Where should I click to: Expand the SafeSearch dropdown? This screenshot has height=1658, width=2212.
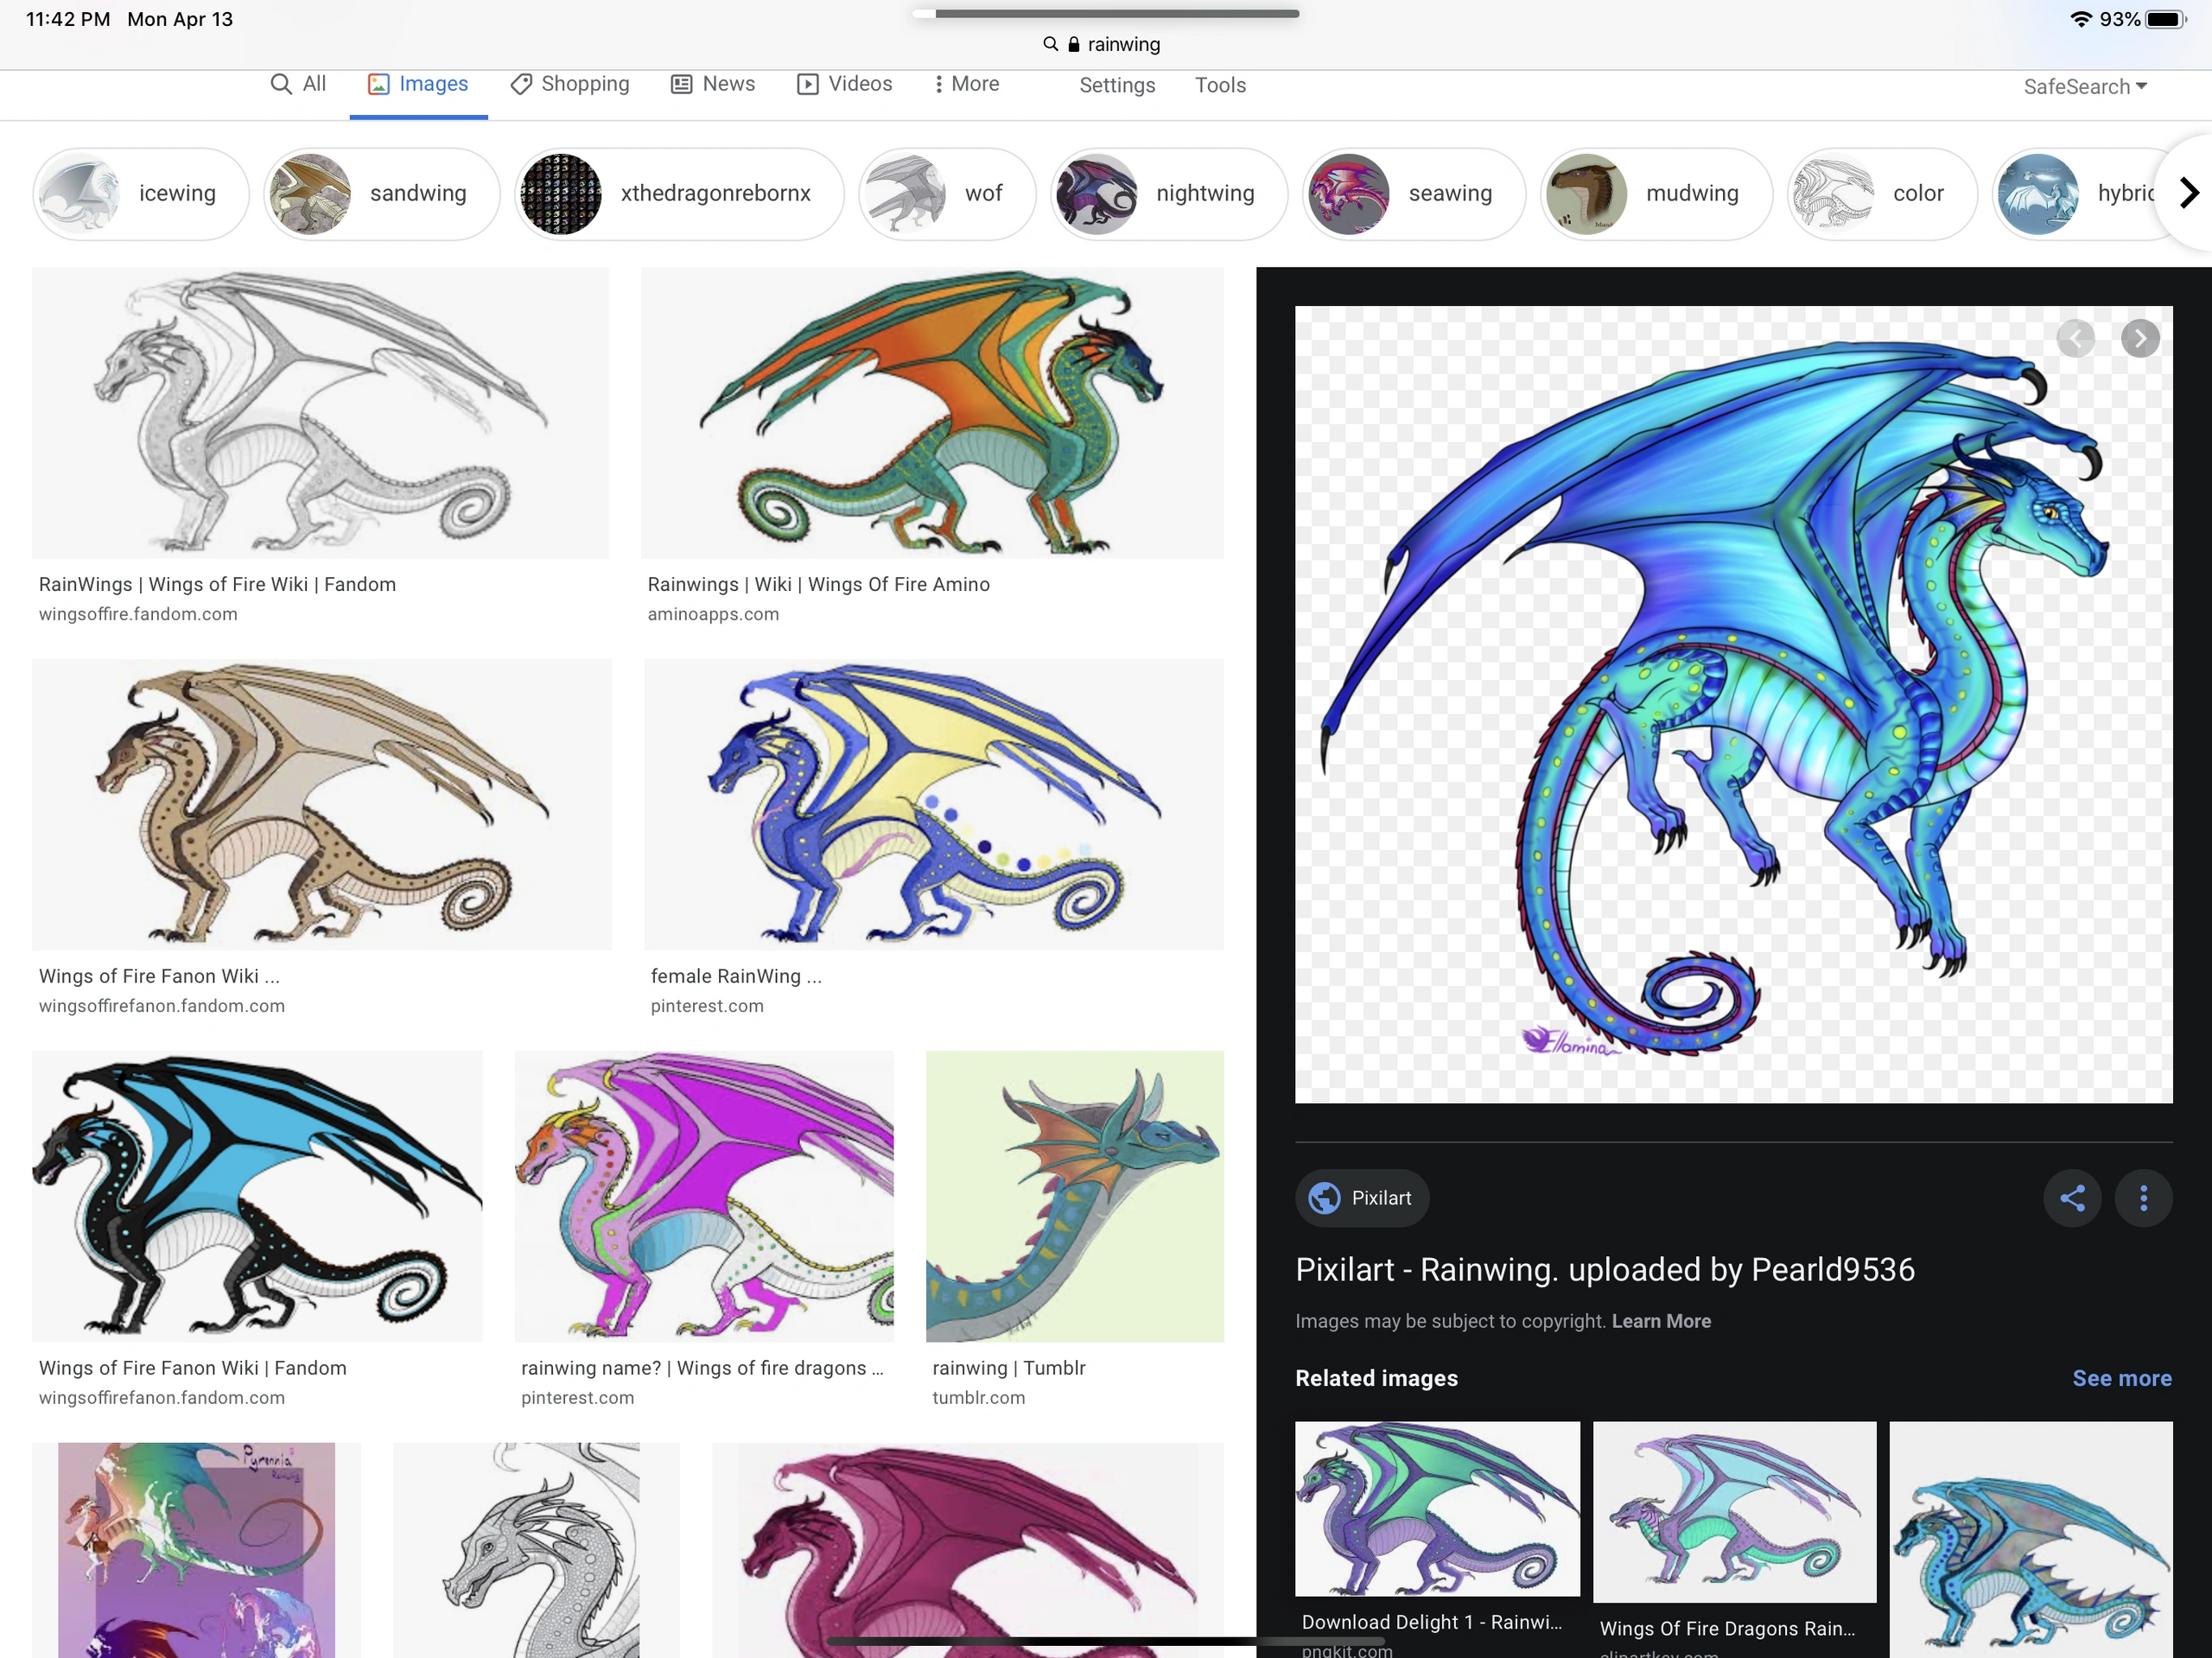2085,87
